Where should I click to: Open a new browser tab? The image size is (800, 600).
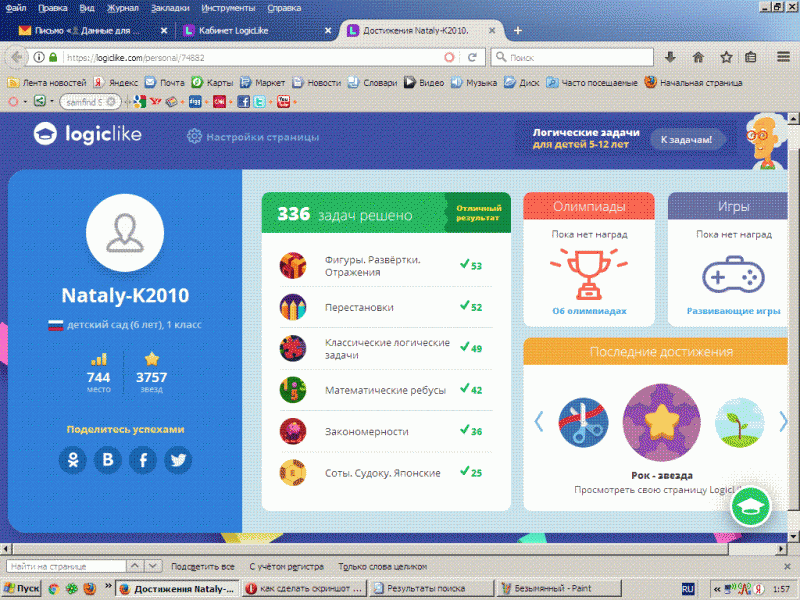pos(517,31)
